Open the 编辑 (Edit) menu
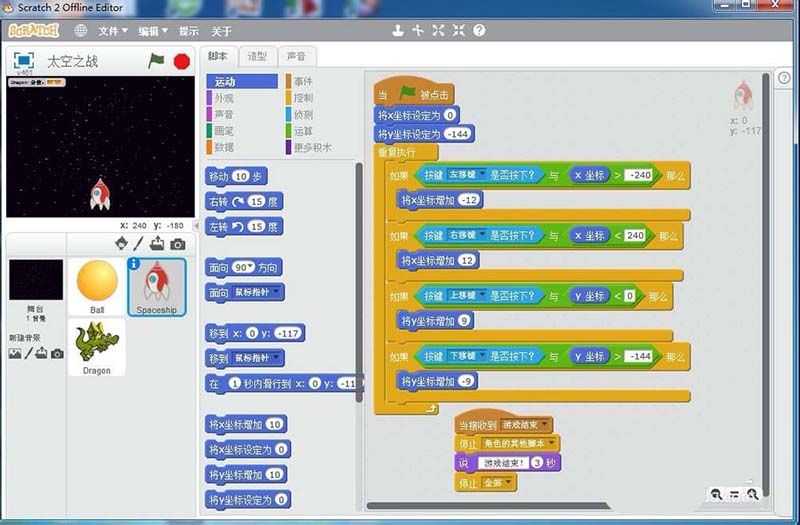 click(152, 31)
